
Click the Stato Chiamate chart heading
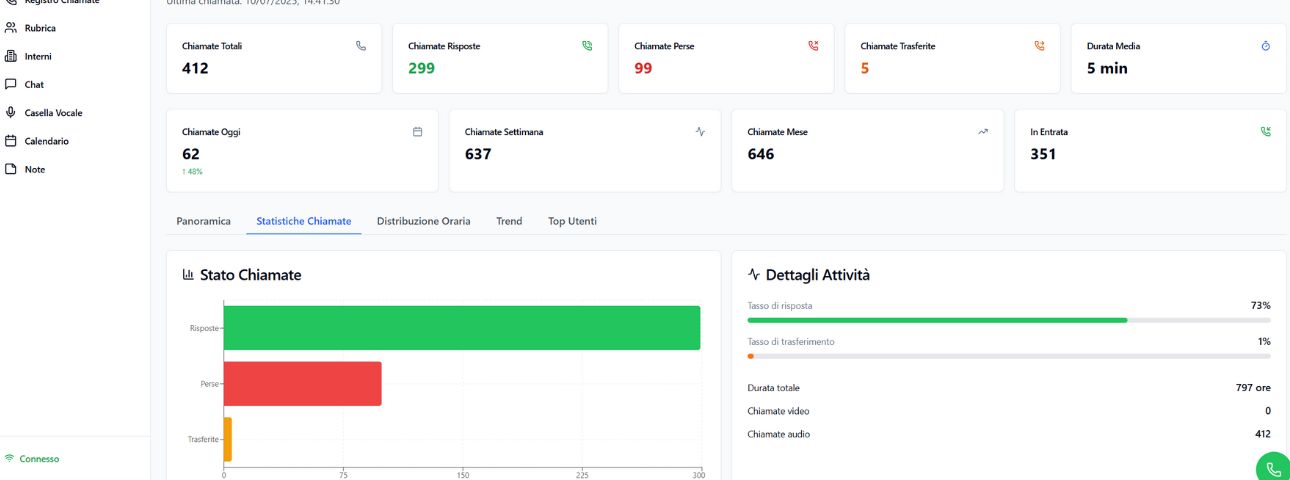coord(250,274)
